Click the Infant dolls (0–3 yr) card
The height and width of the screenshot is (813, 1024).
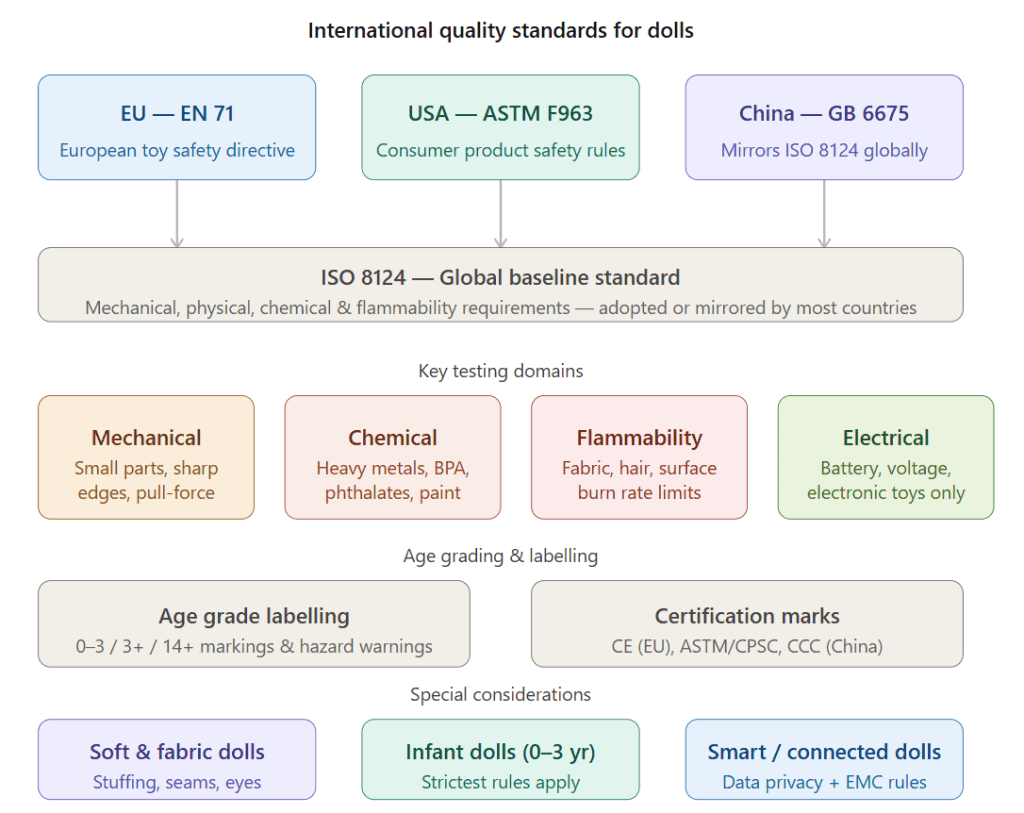(500, 760)
